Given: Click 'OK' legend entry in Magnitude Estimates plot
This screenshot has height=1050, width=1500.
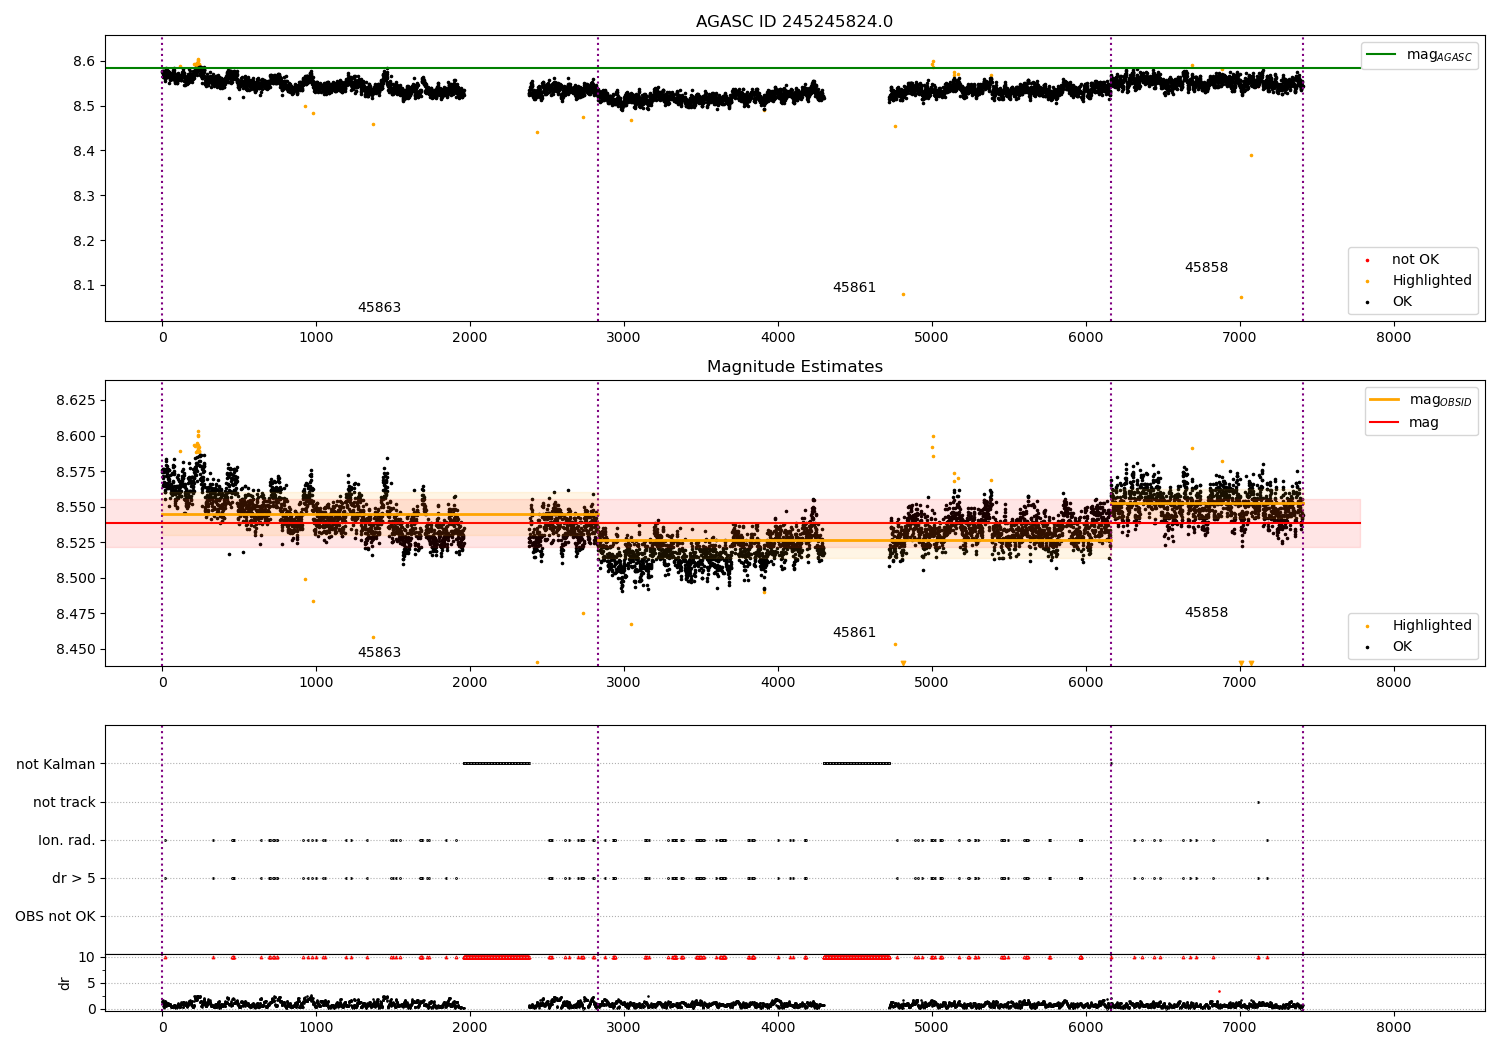Looking at the screenshot, I should point(1391,647).
